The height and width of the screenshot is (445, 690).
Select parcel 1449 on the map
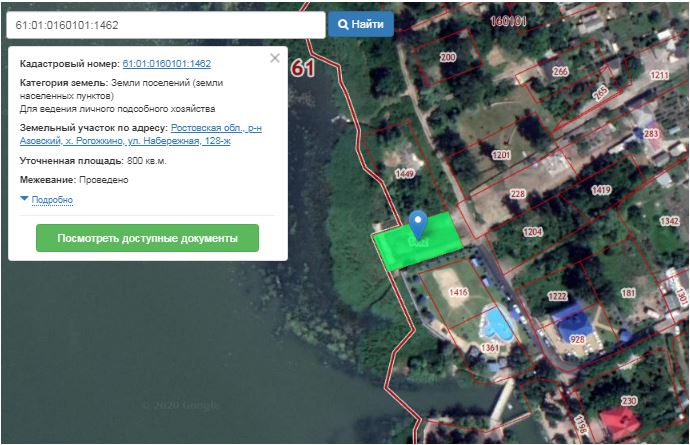coord(404,174)
